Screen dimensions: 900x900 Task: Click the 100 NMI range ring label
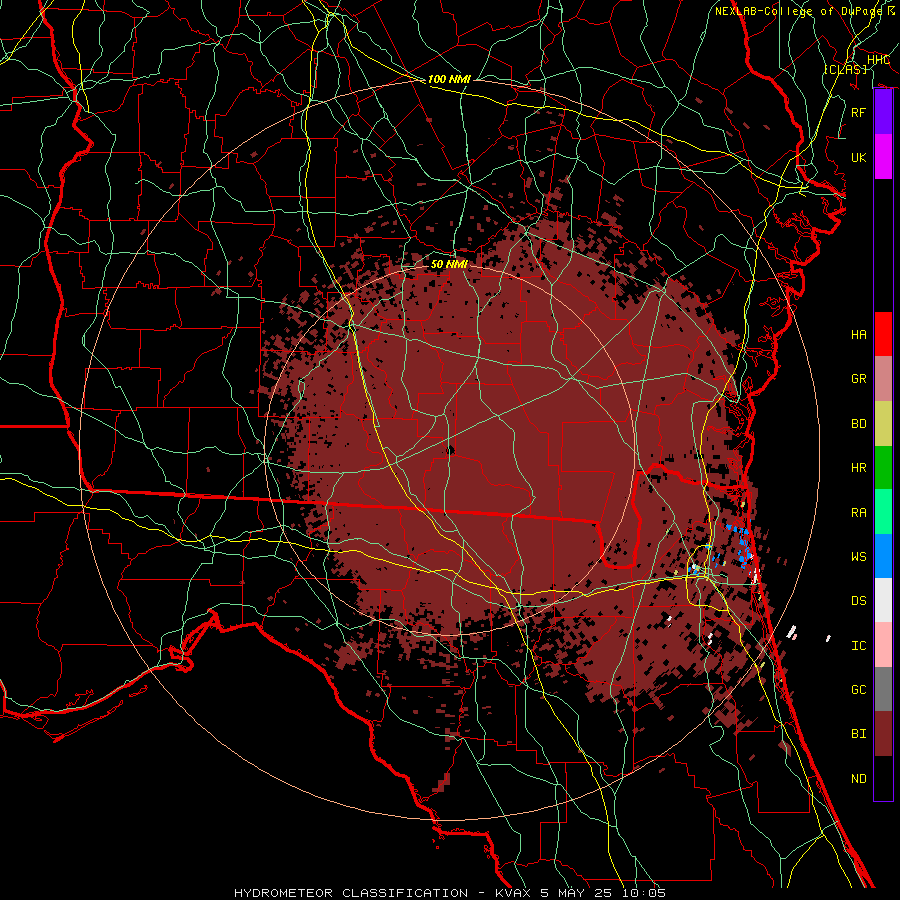pyautogui.click(x=449, y=79)
